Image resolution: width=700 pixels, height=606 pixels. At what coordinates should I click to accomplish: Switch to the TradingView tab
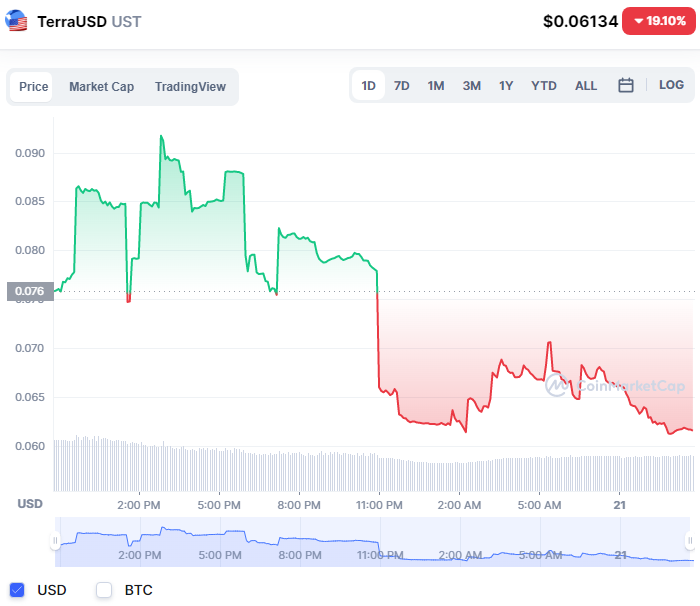[190, 87]
